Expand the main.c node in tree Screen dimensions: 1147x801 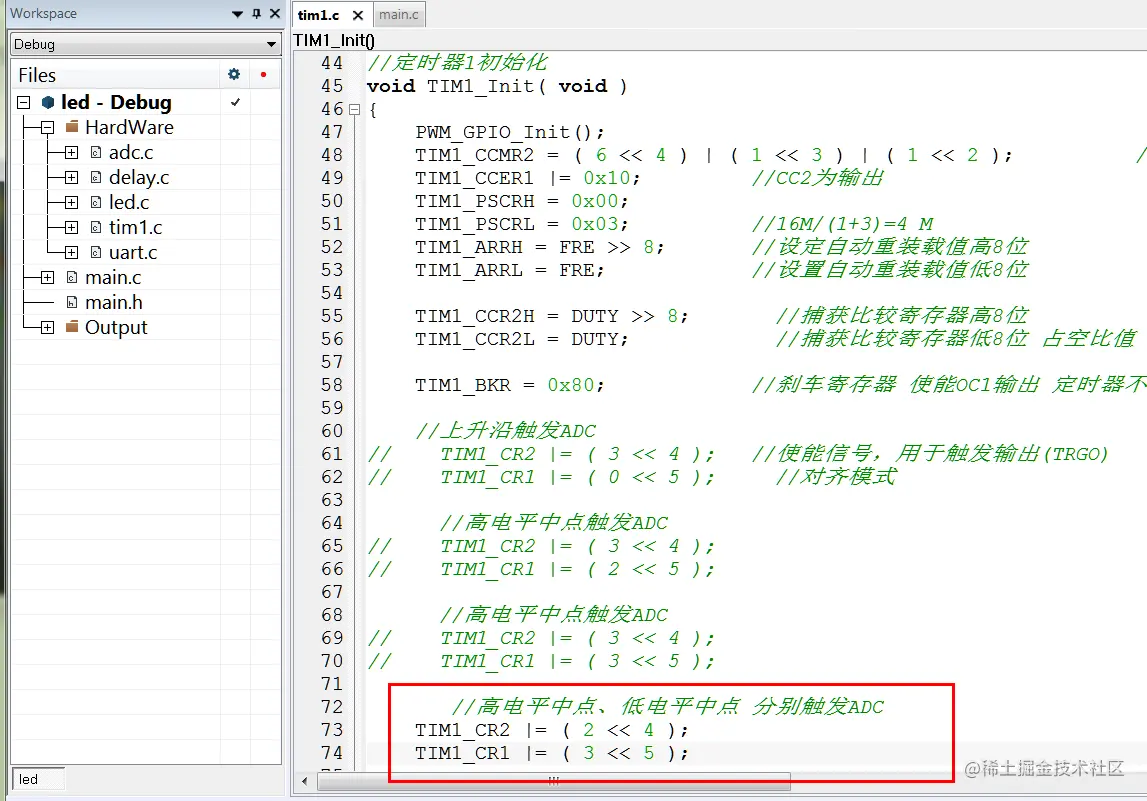tap(48, 277)
